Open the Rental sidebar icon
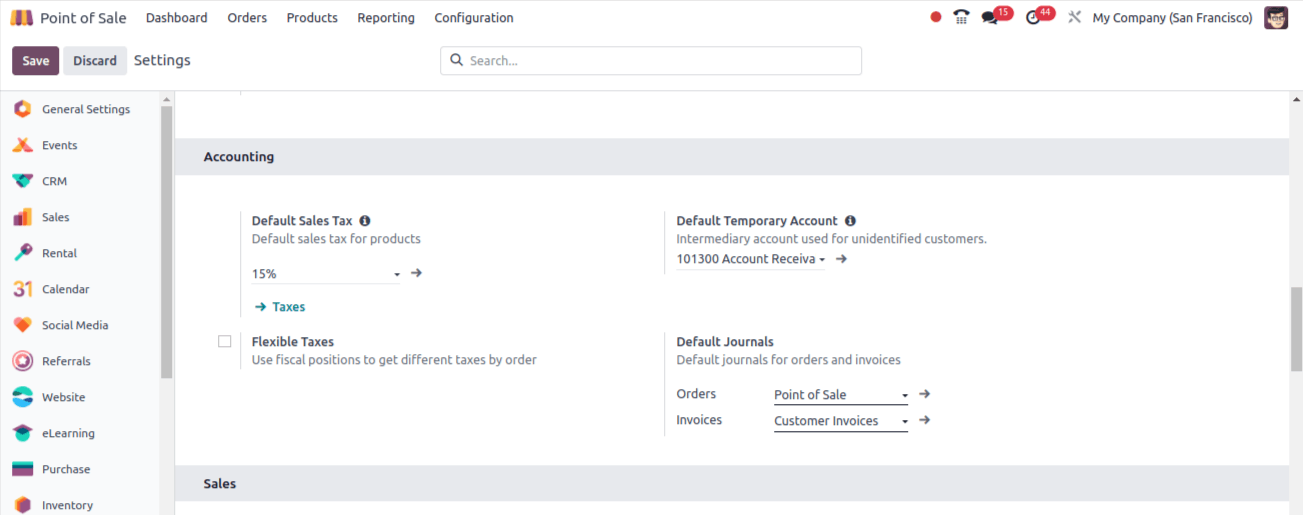The width and height of the screenshot is (1303, 515). pos(22,253)
